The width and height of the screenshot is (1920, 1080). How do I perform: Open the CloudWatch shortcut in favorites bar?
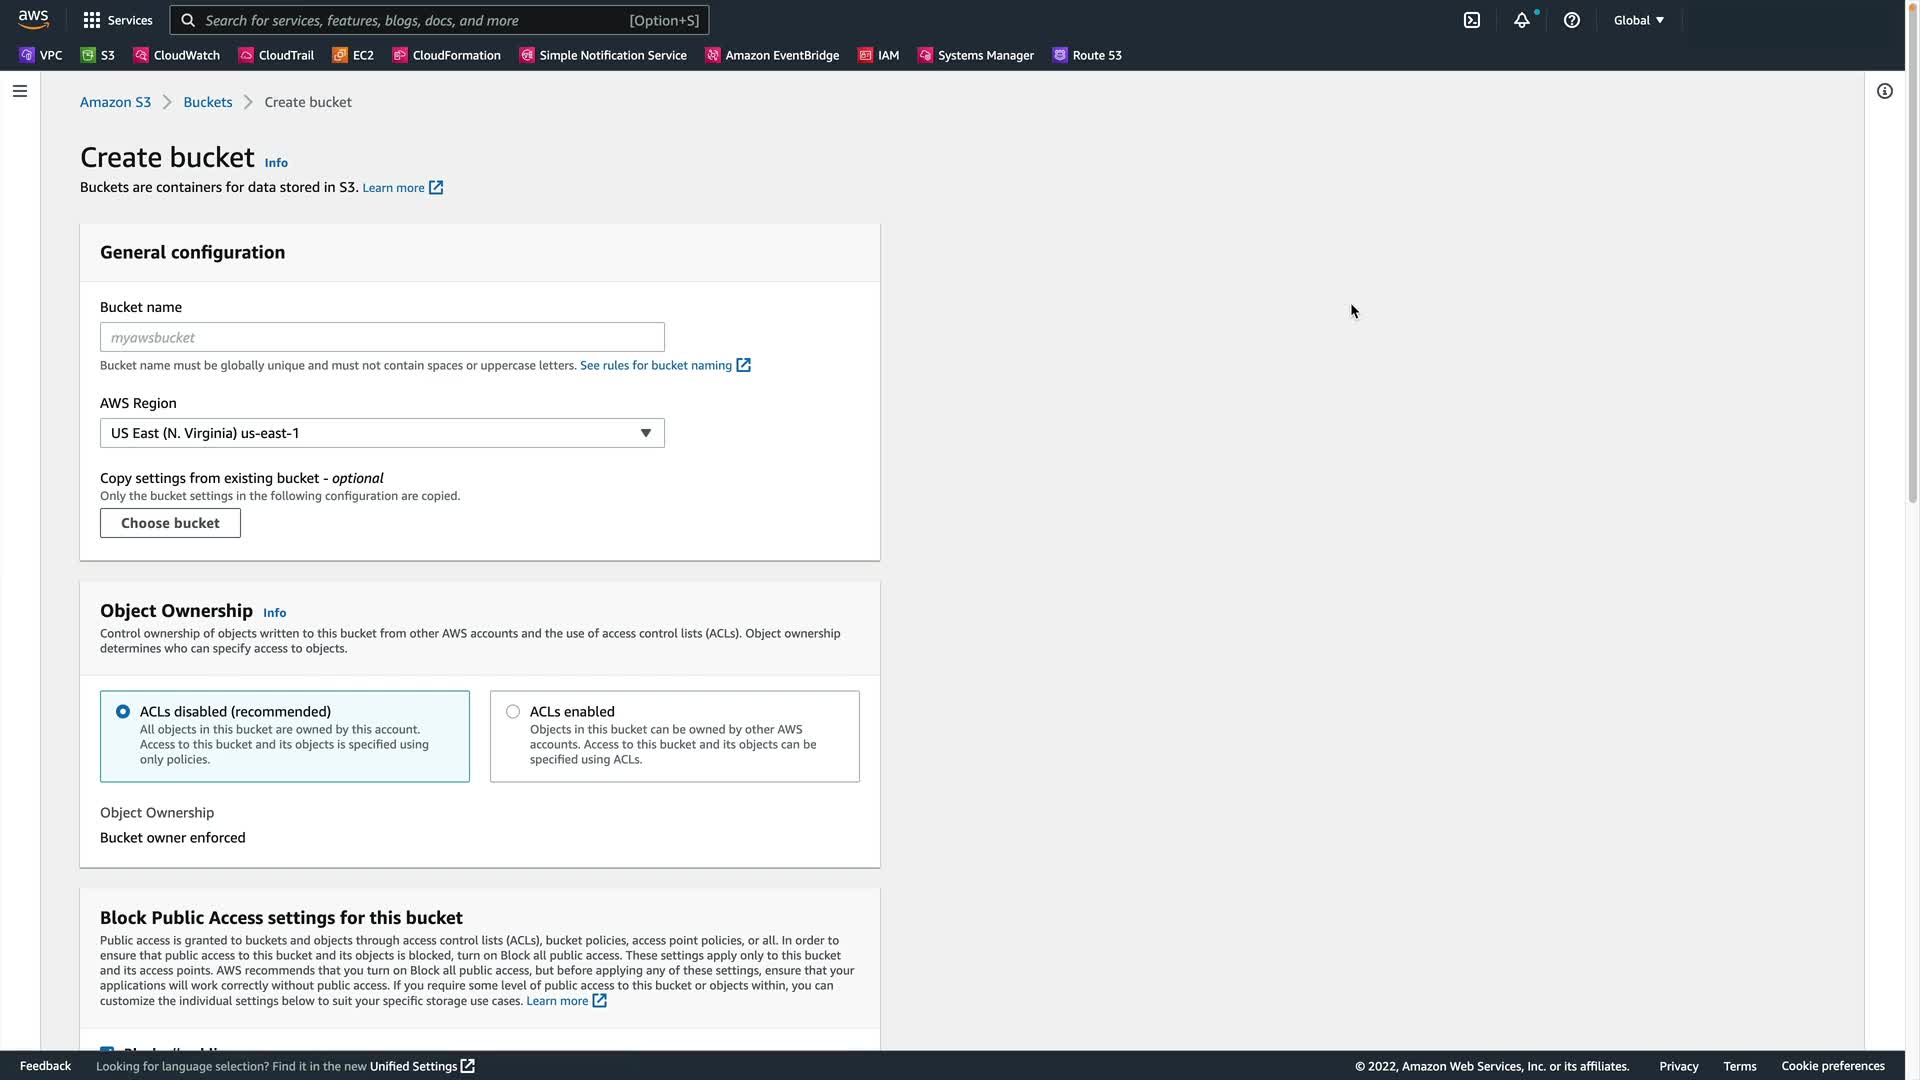177,55
